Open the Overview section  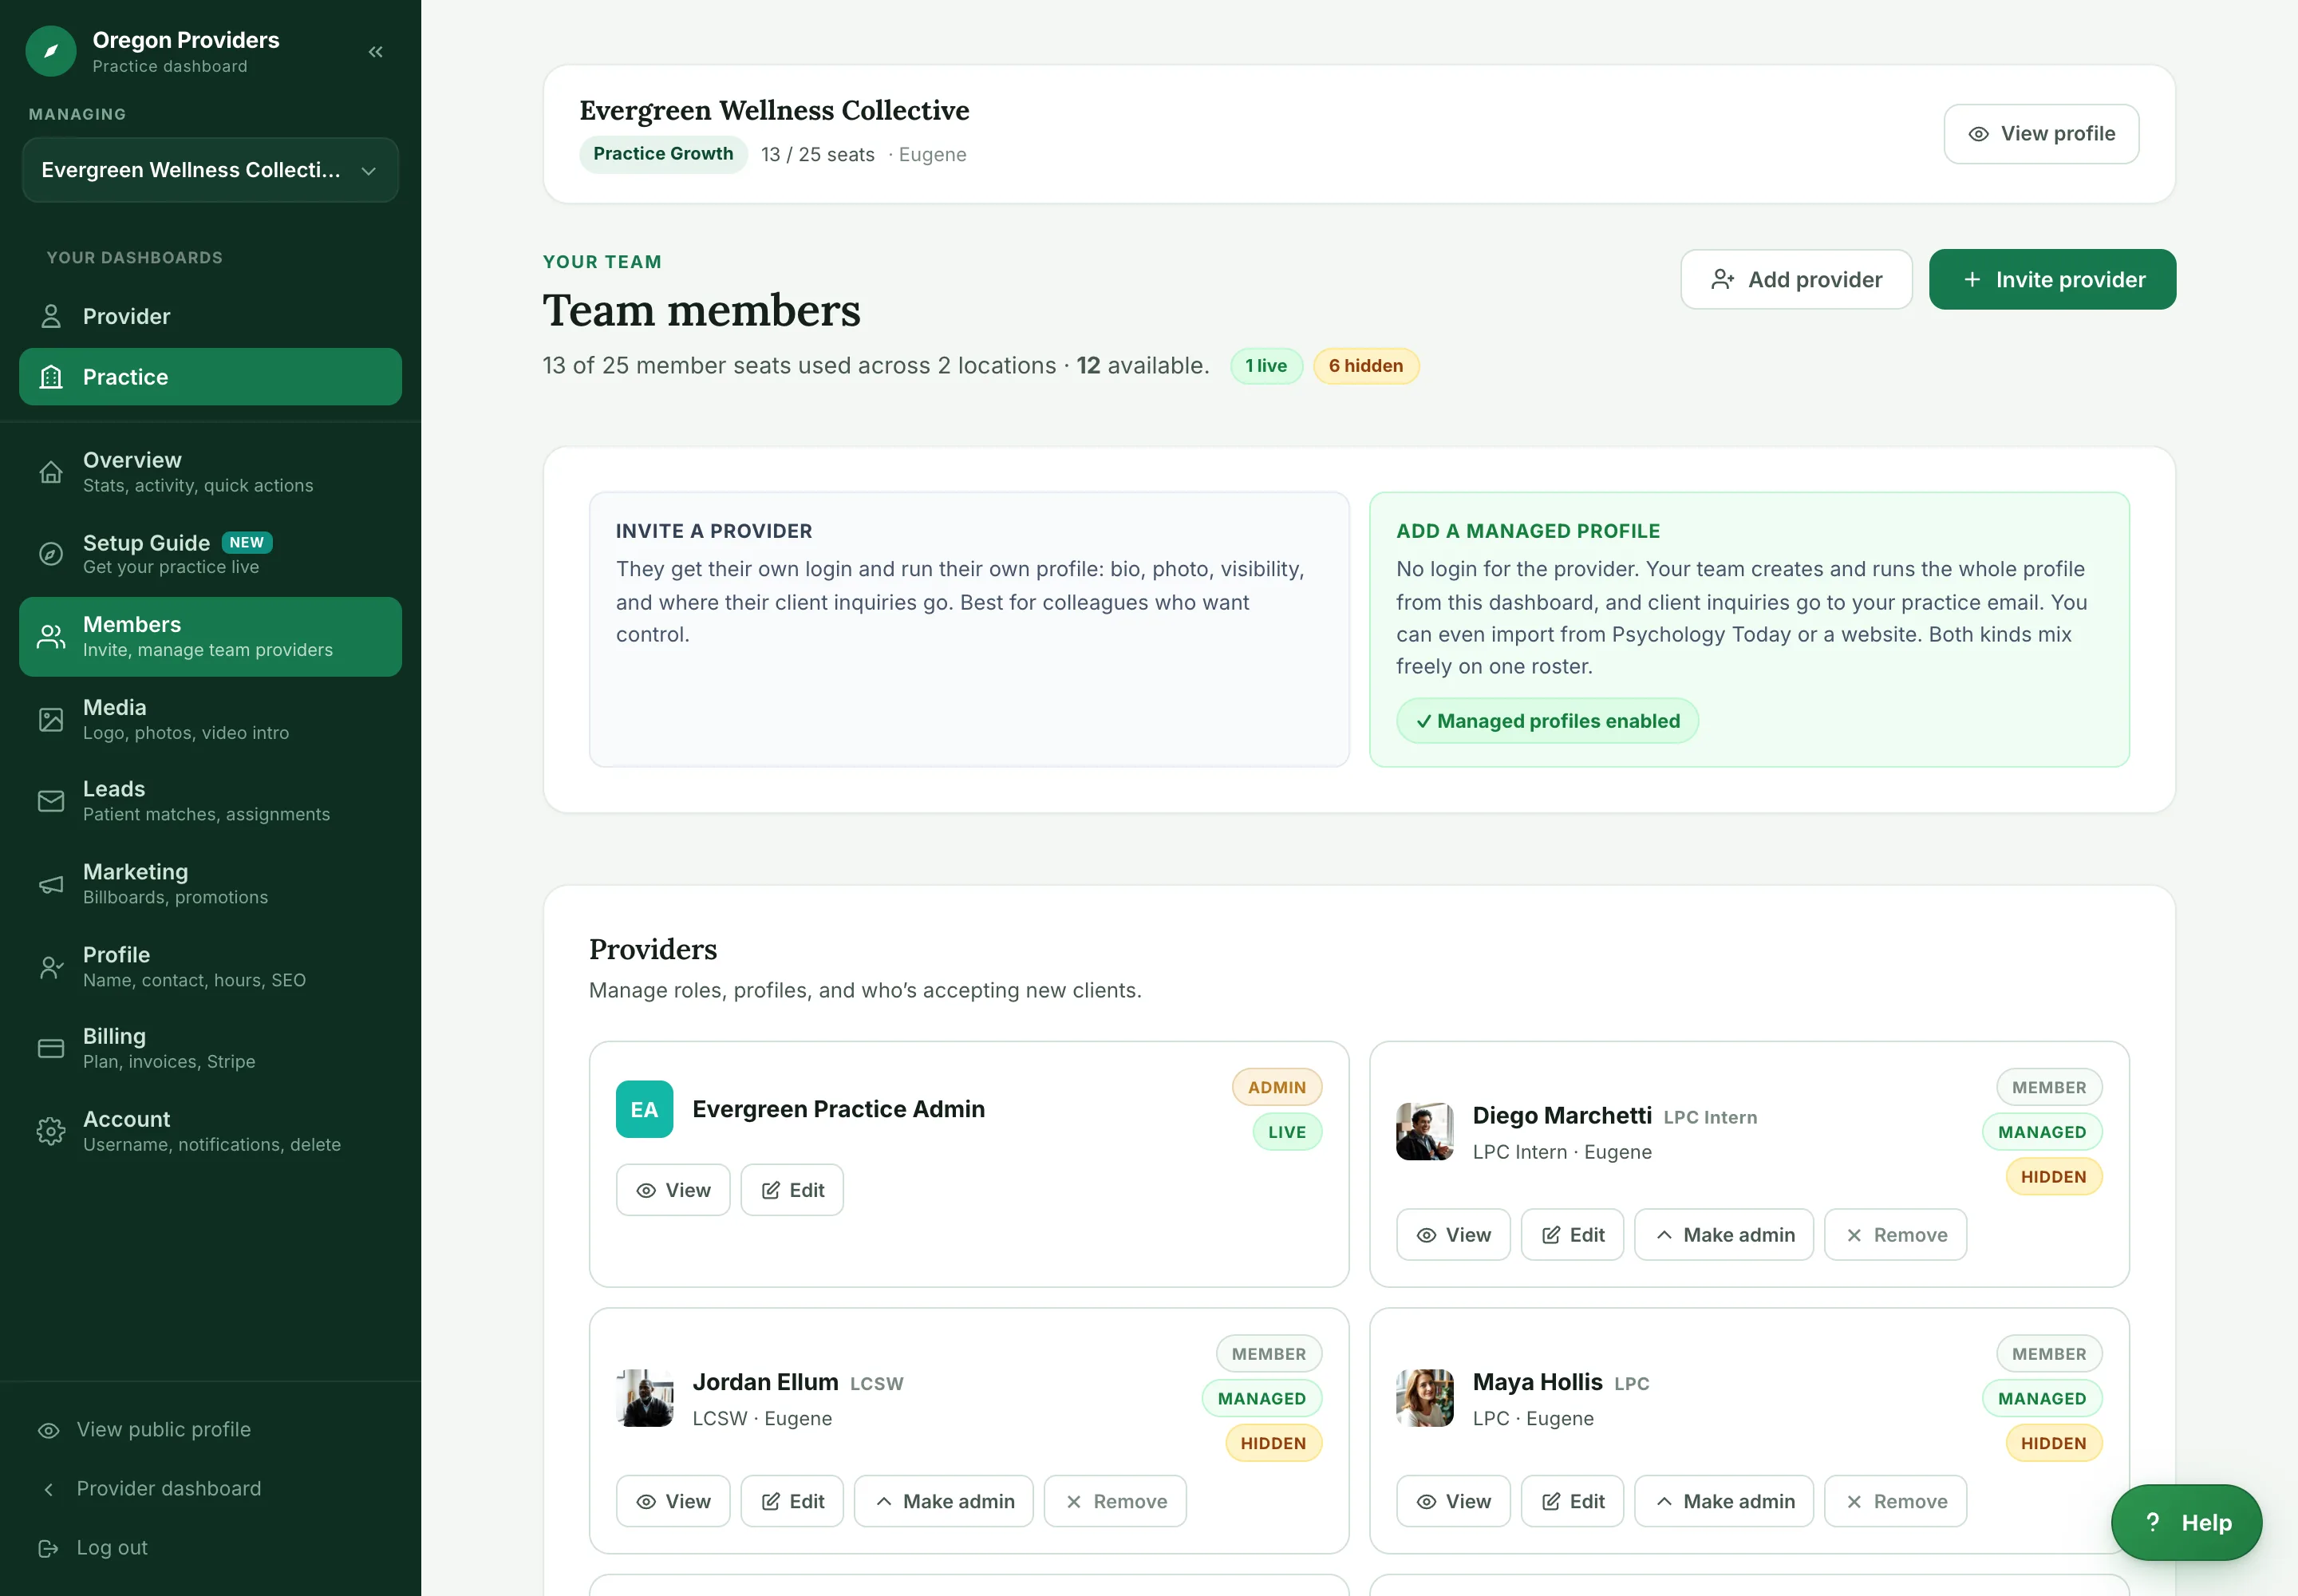[x=210, y=472]
